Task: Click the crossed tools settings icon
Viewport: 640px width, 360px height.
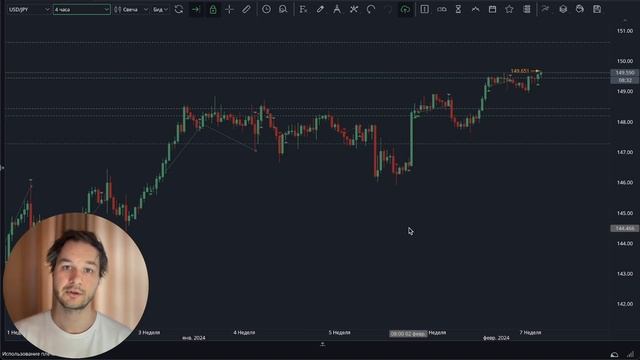Action: (x=354, y=9)
